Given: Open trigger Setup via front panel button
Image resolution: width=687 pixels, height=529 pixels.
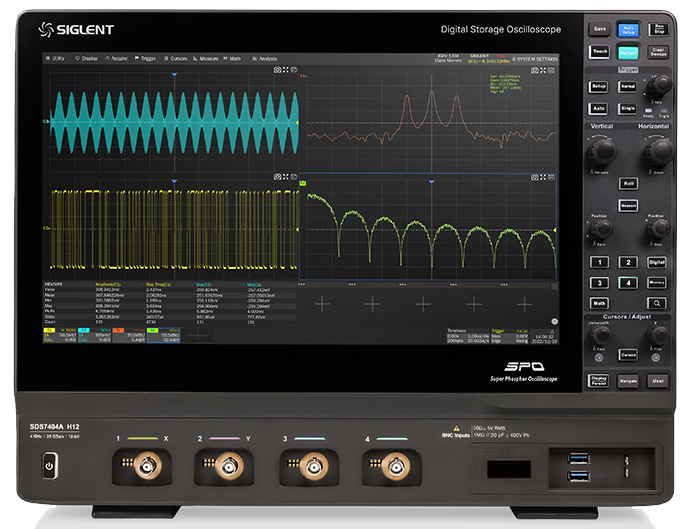Looking at the screenshot, I should coord(598,86).
